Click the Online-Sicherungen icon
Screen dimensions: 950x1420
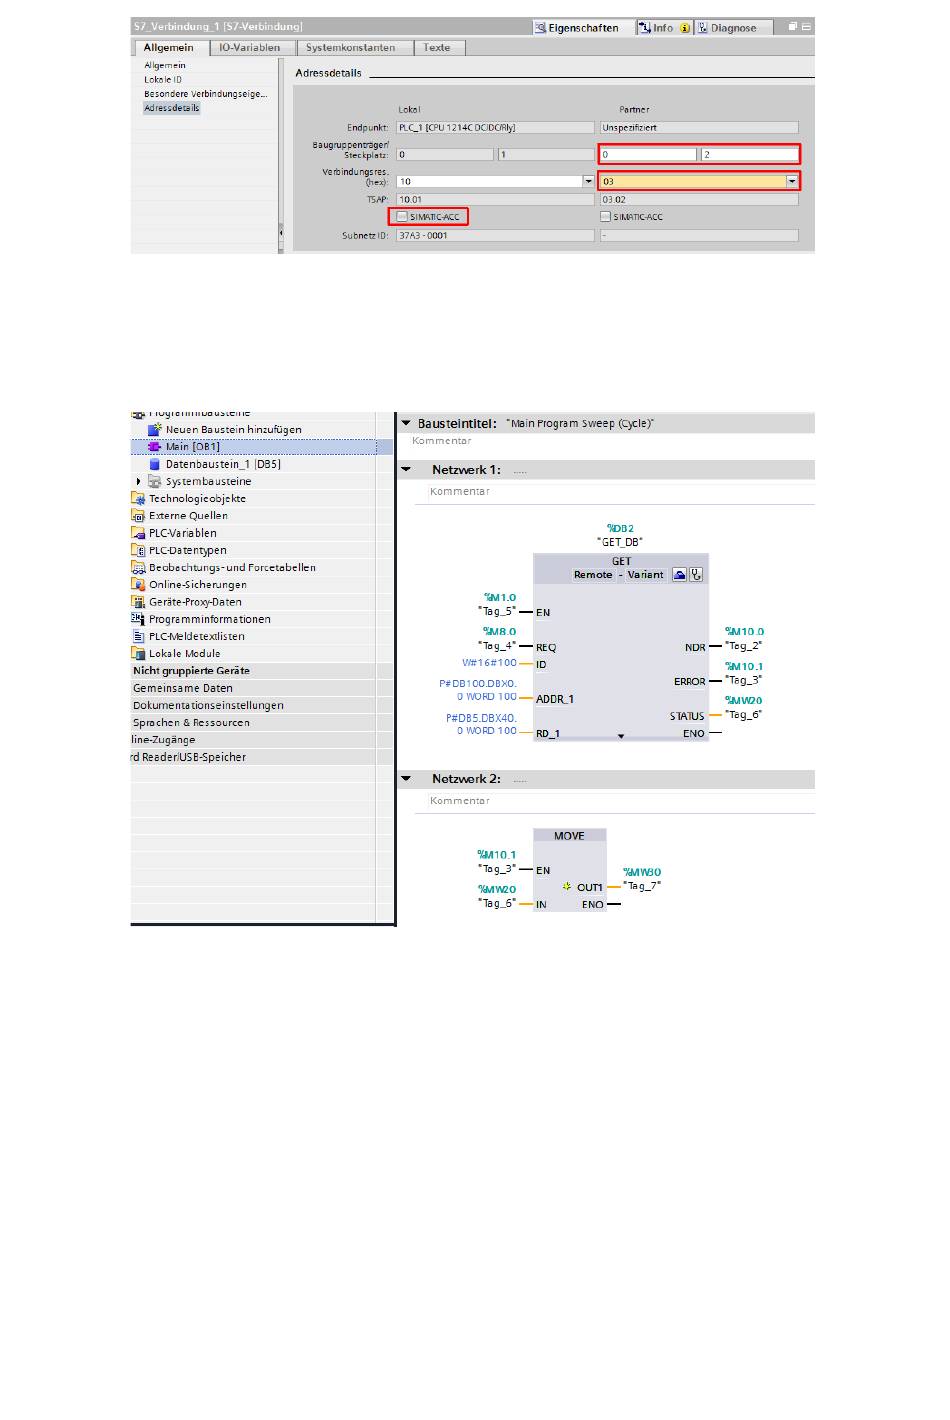138,584
